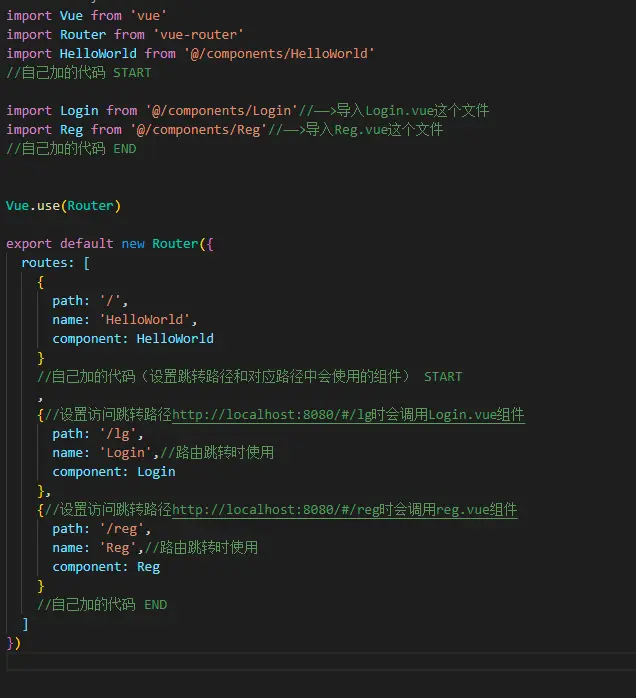
Task: Click the '@/components/HelloWorld' import path
Action: (279, 53)
